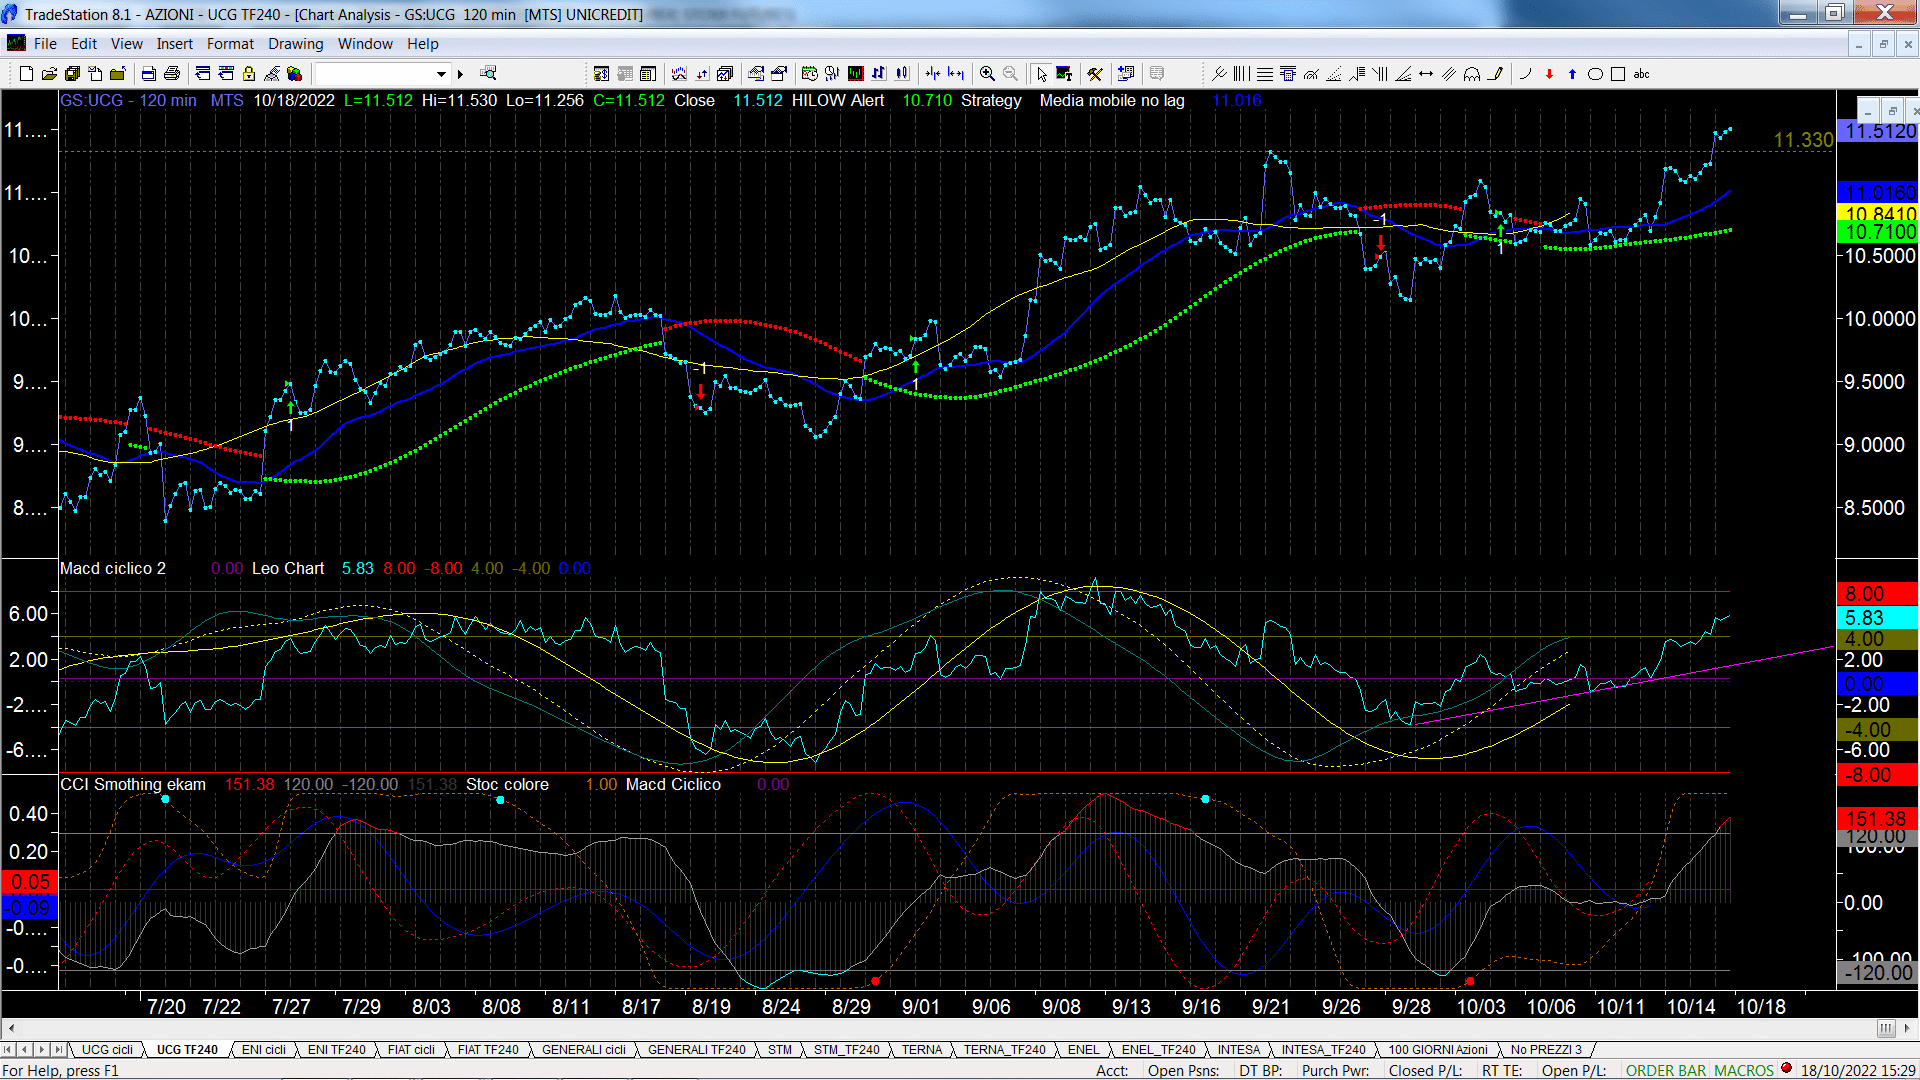Click the New document icon in toolbar

[x=27, y=74]
